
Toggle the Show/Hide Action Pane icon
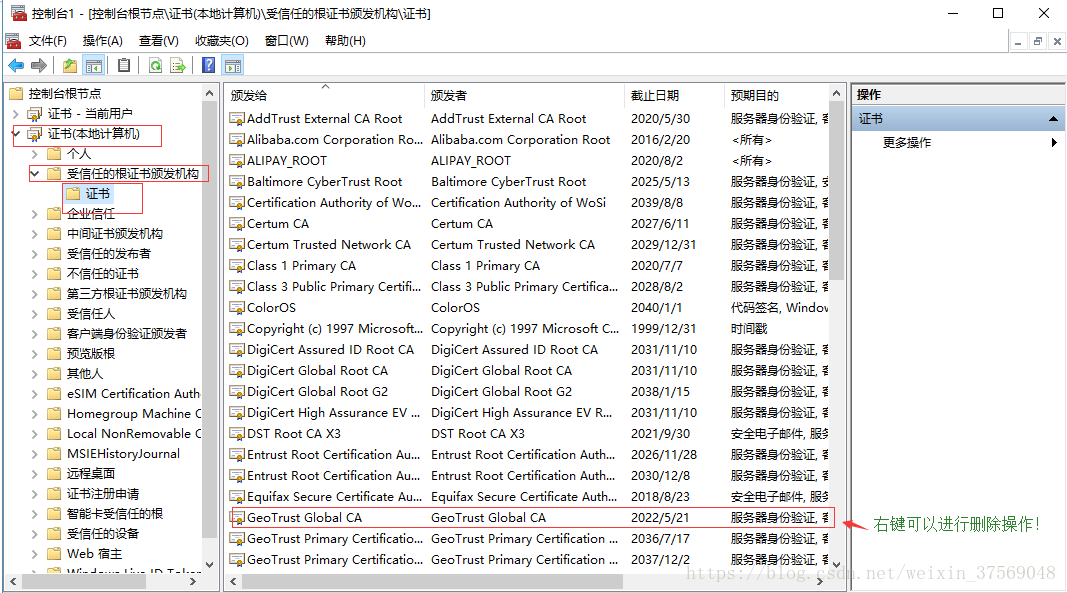233,65
